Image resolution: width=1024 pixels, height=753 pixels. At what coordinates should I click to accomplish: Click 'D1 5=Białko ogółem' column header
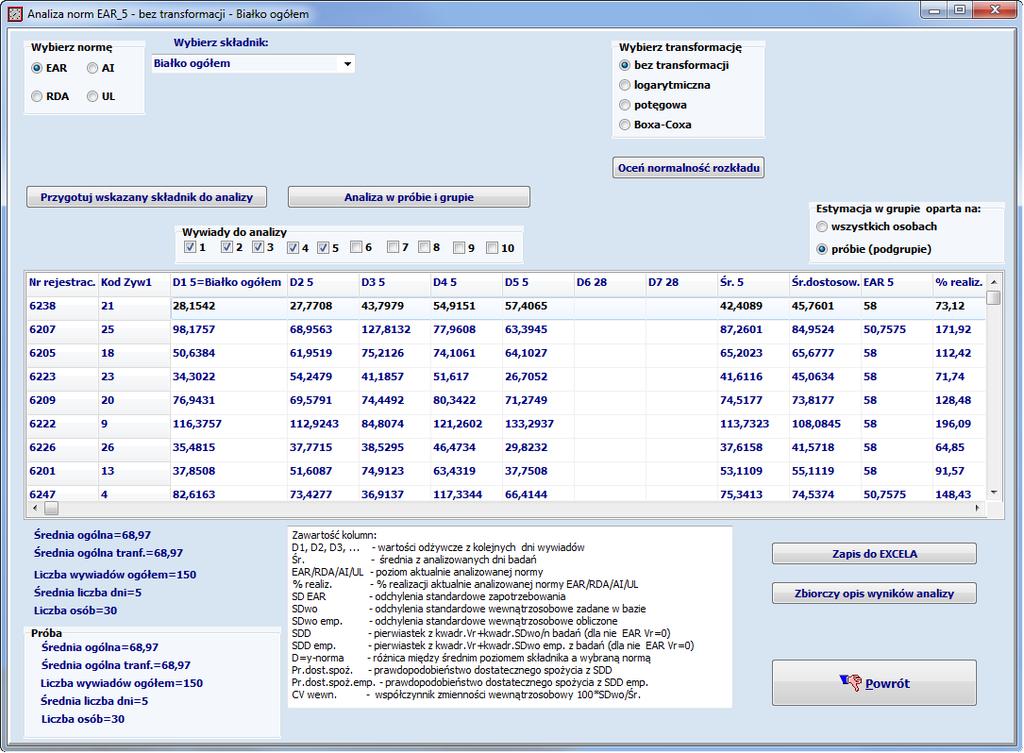point(229,282)
